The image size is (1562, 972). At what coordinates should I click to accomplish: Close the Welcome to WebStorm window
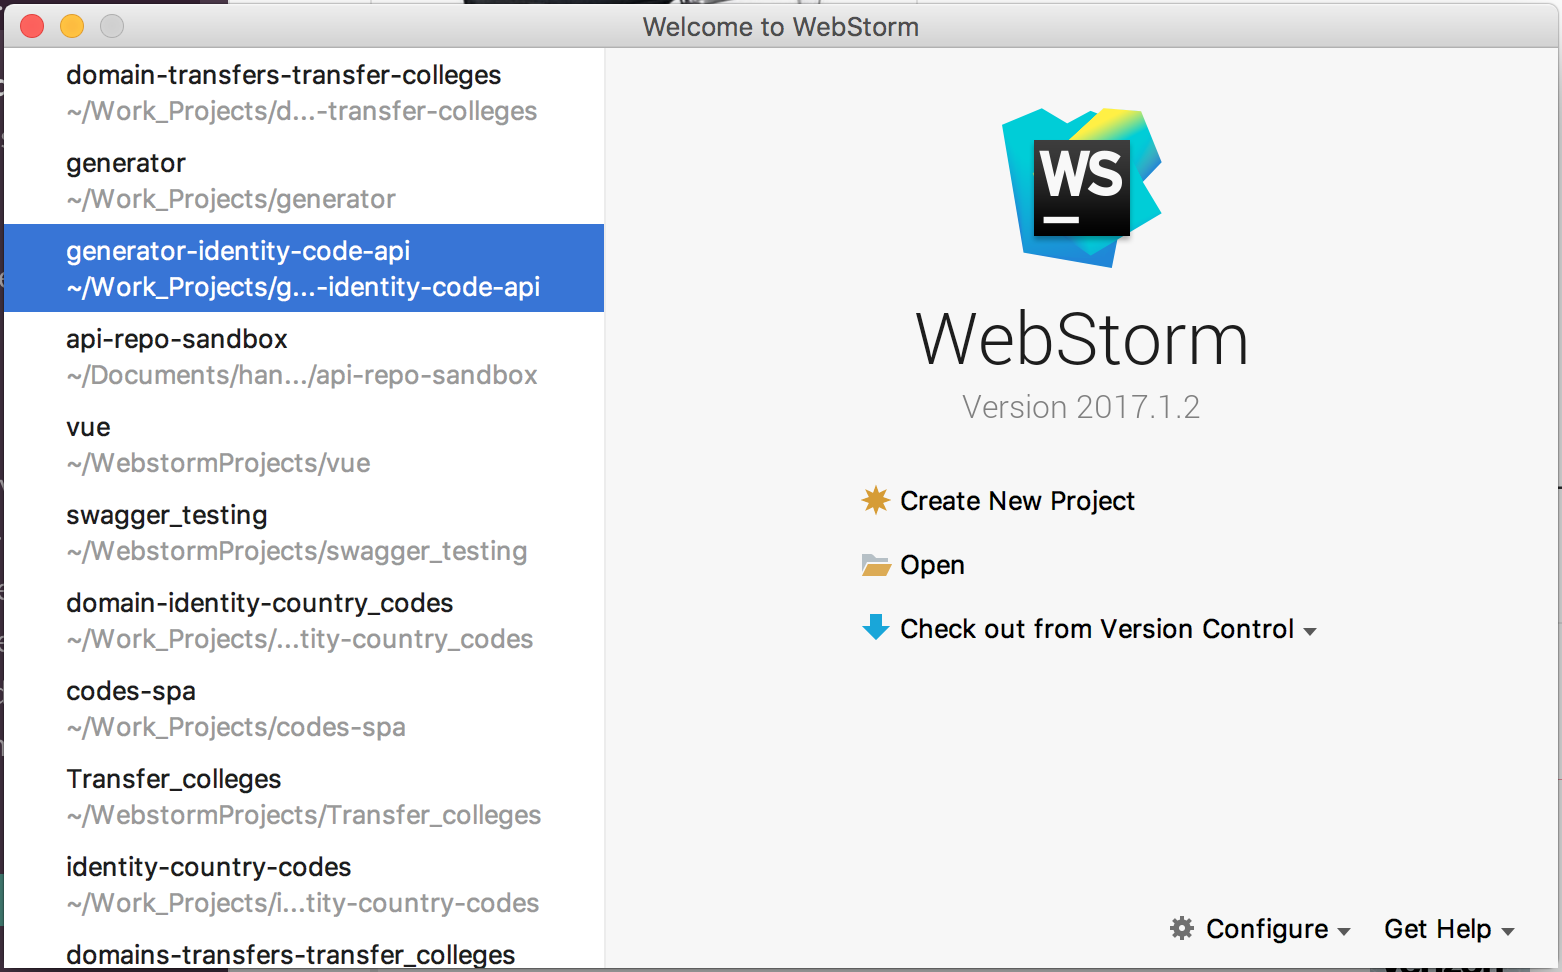(32, 26)
